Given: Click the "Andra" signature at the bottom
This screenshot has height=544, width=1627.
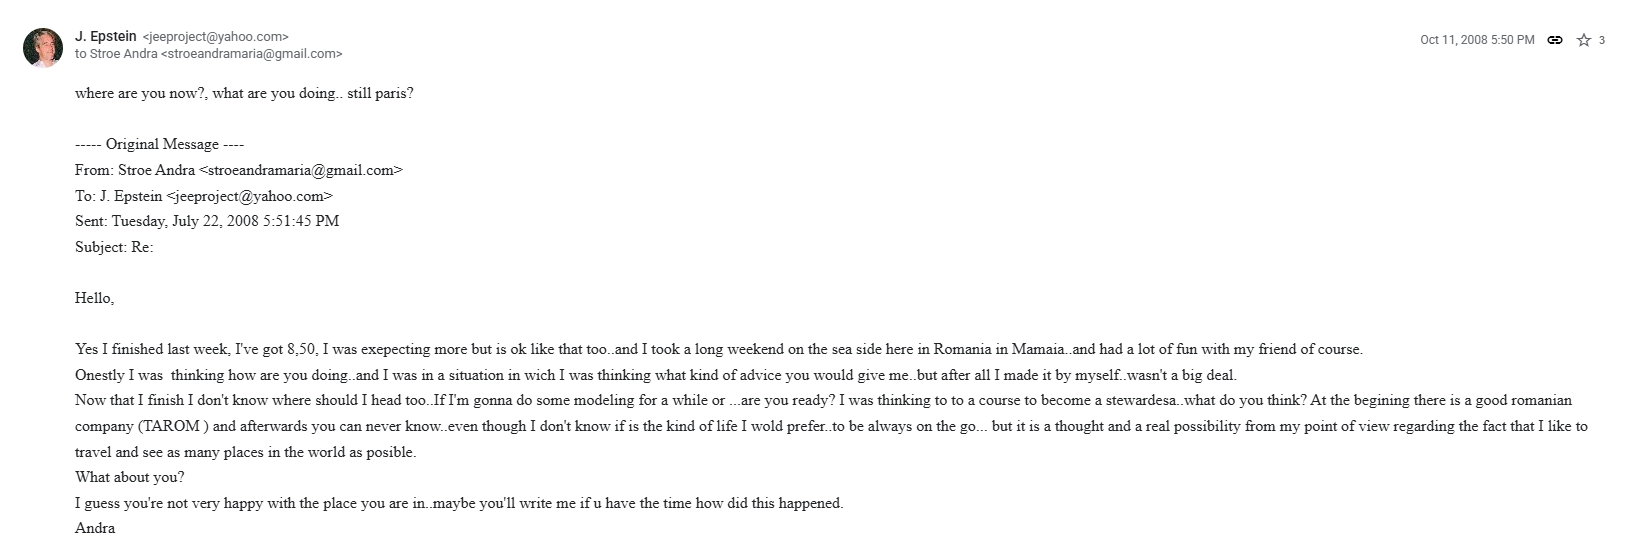Looking at the screenshot, I should pos(95,528).
